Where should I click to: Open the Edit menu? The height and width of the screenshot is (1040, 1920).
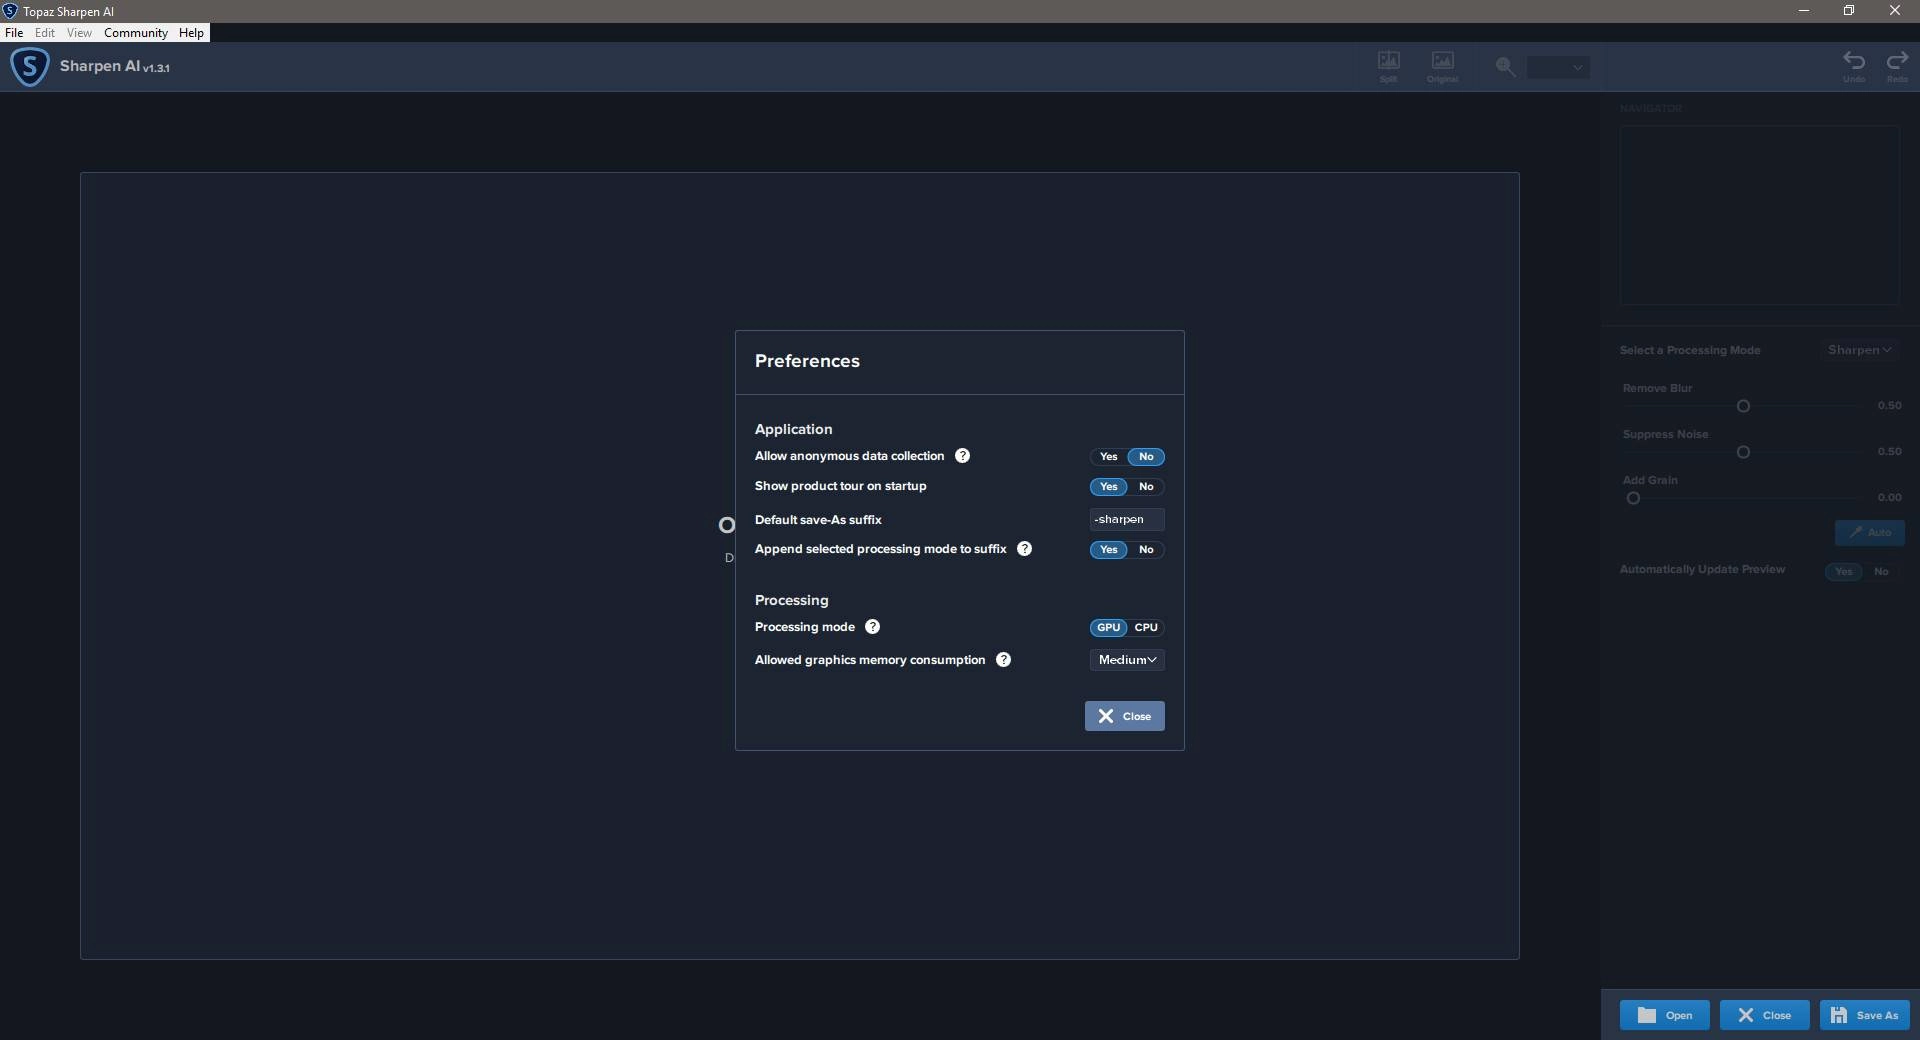45,33
